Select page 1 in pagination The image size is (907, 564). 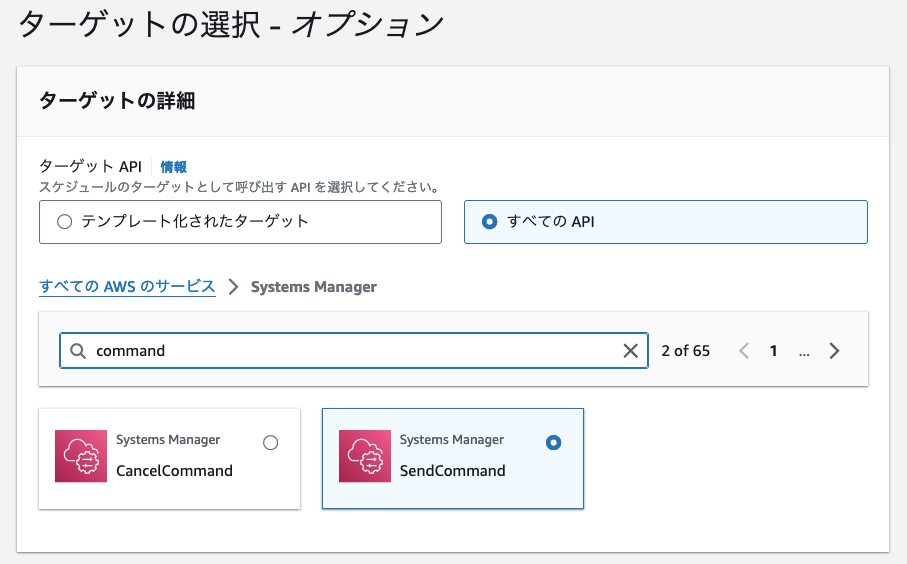[x=773, y=351]
